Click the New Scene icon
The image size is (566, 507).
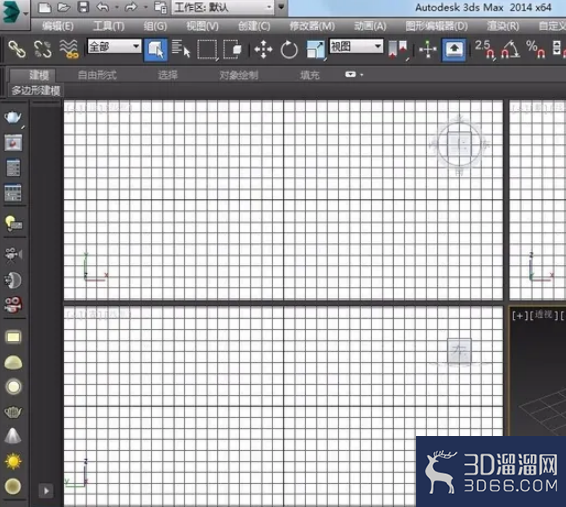(44, 7)
